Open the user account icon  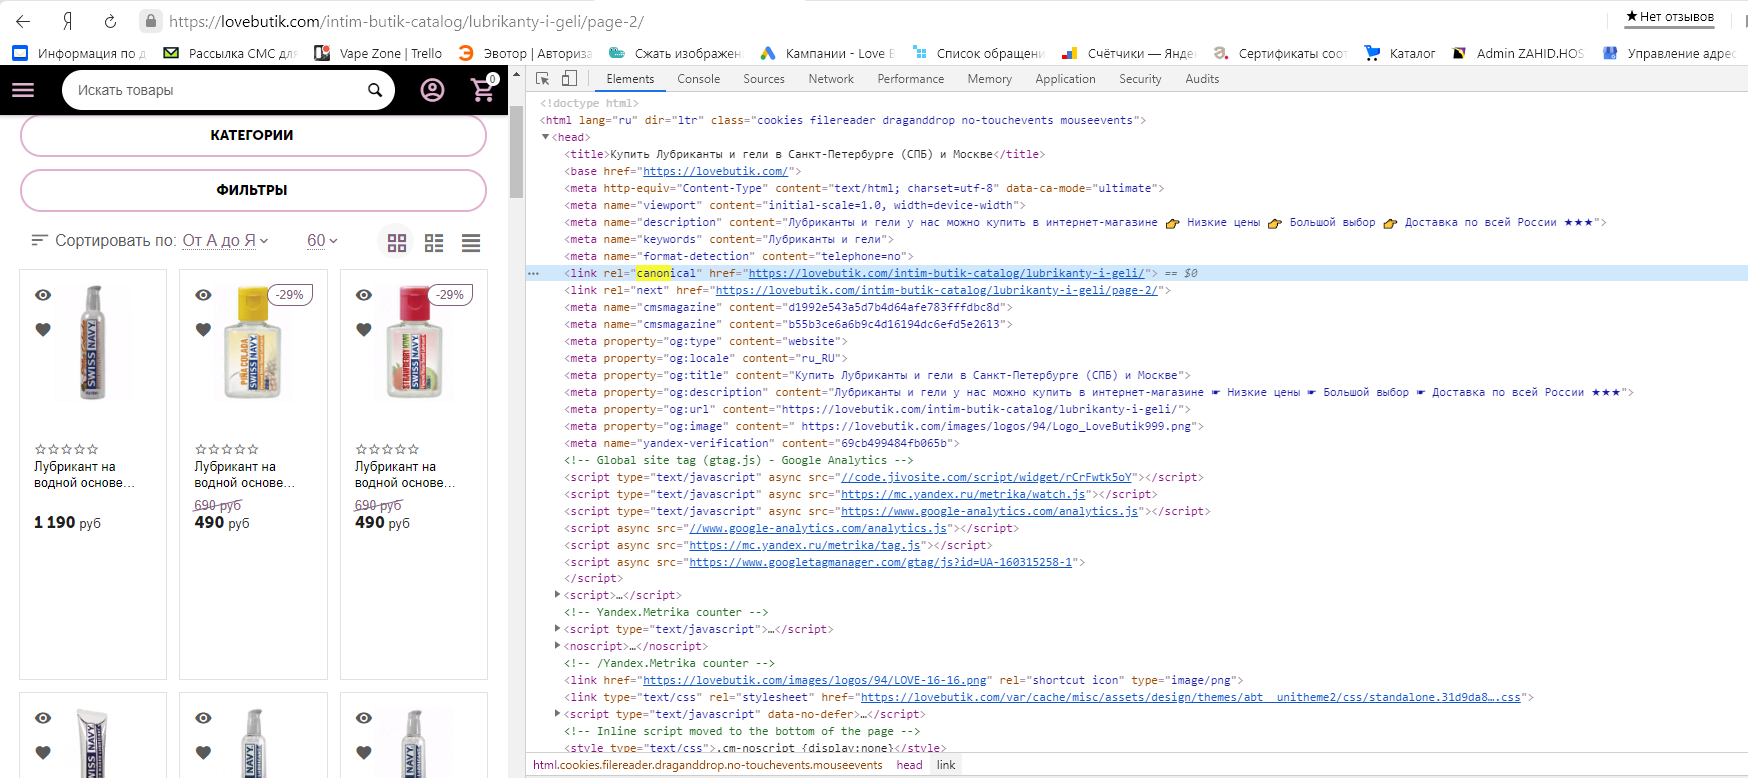click(432, 90)
